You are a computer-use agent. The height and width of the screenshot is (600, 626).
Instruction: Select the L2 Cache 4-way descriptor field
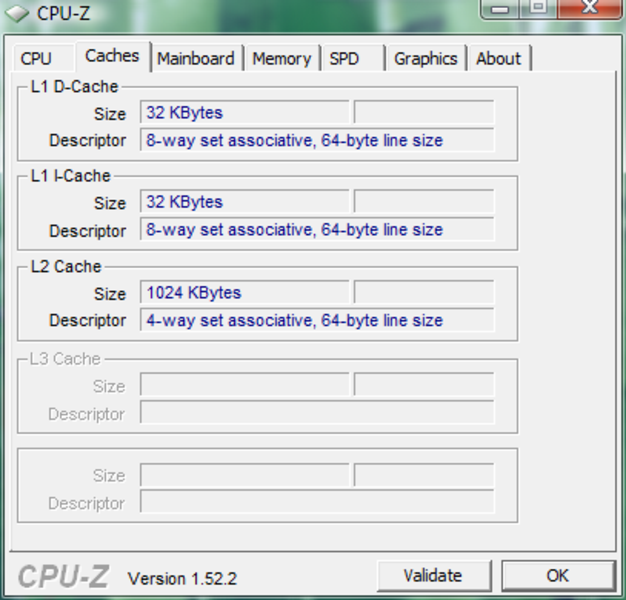point(318,321)
